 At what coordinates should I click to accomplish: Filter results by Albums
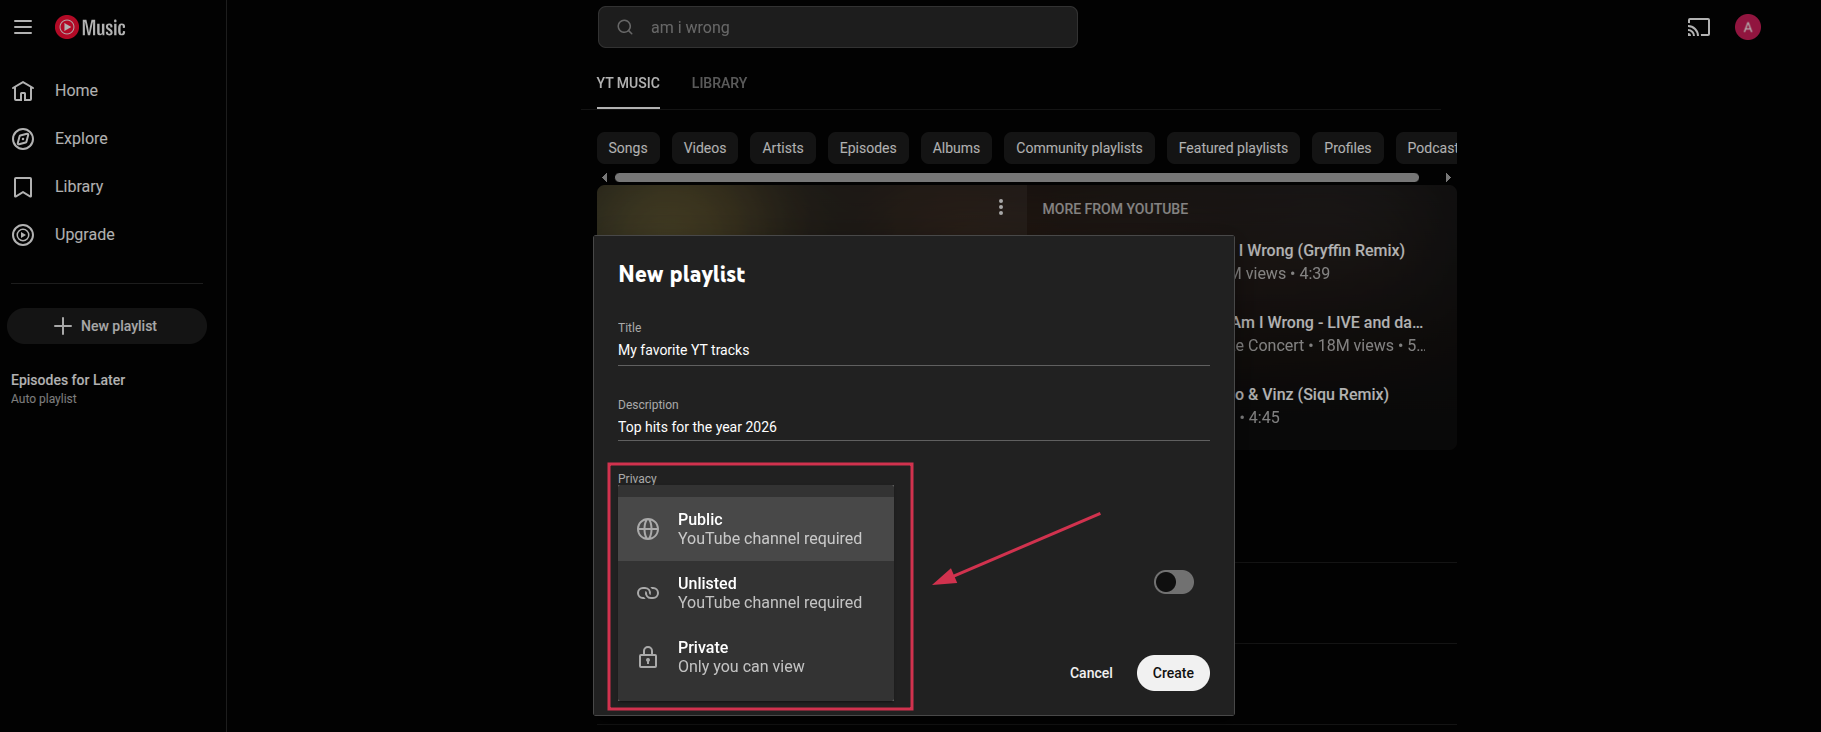tap(956, 148)
